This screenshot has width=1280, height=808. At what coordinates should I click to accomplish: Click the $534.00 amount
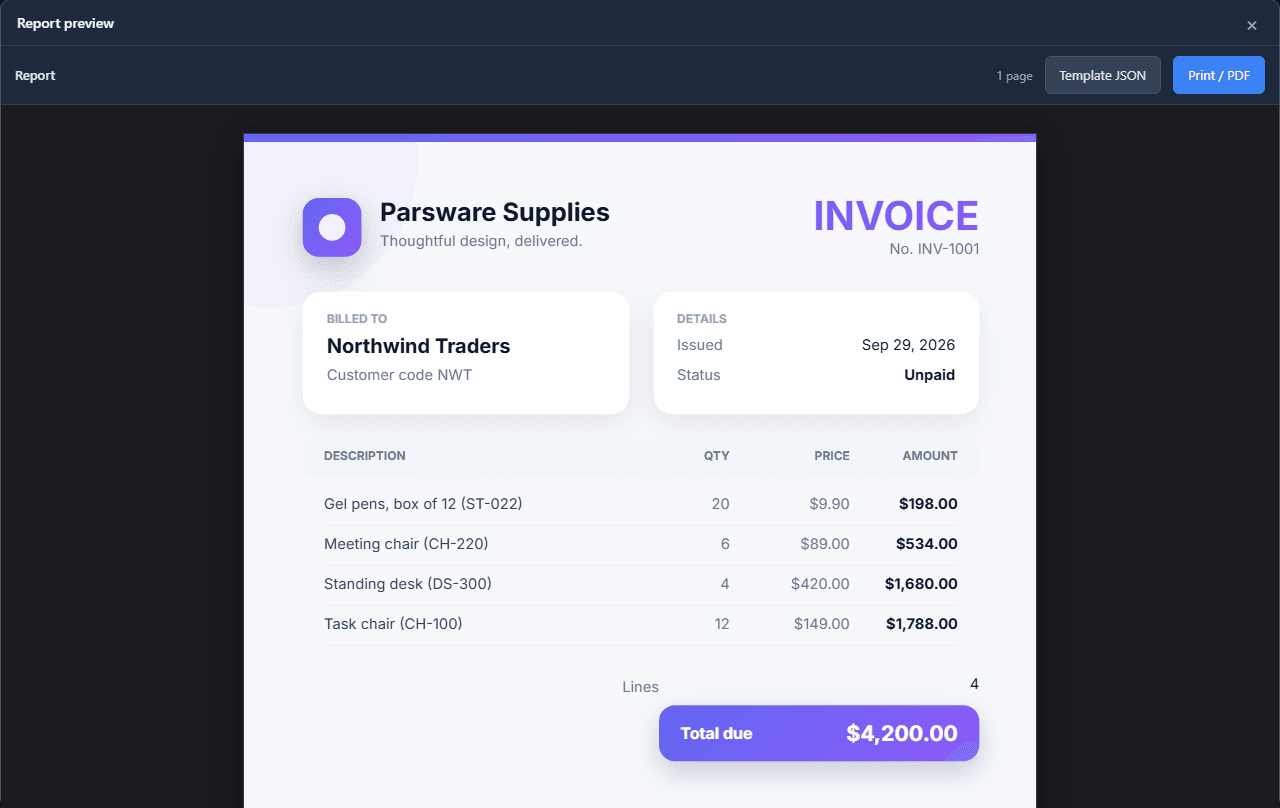click(928, 544)
